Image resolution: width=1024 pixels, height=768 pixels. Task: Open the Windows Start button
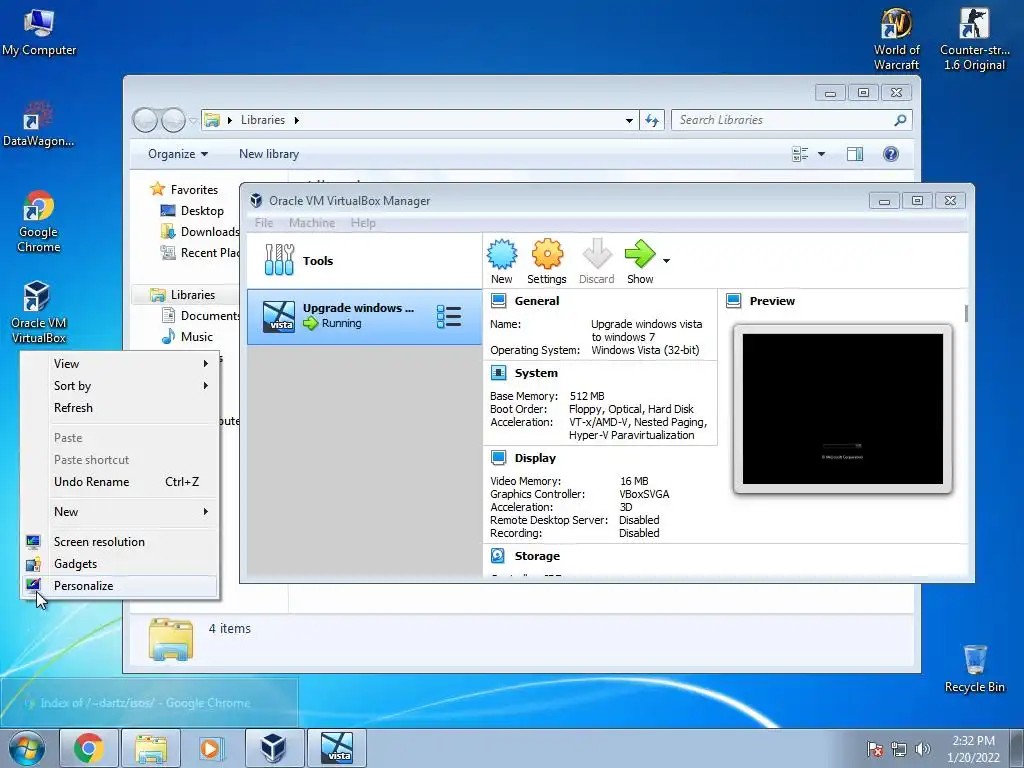[x=27, y=748]
